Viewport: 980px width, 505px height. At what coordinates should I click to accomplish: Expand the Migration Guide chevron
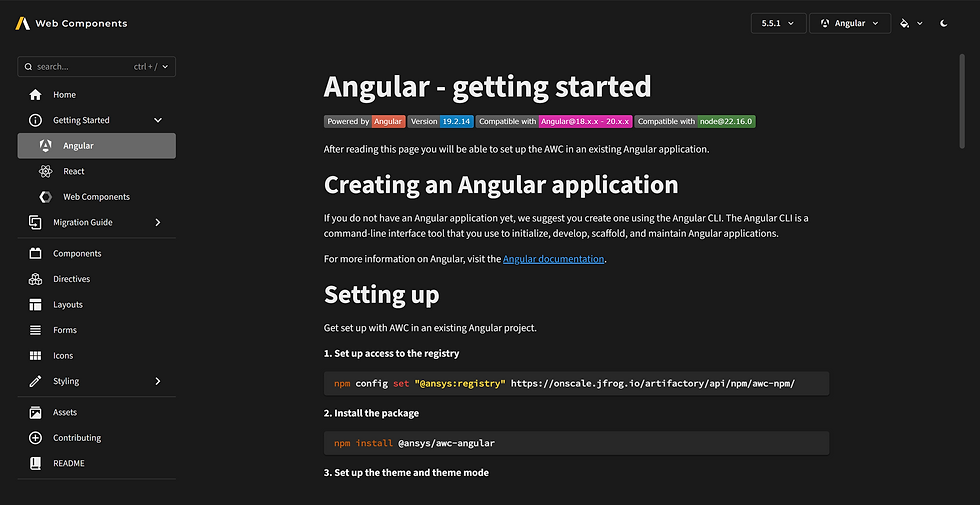pyautogui.click(x=158, y=222)
